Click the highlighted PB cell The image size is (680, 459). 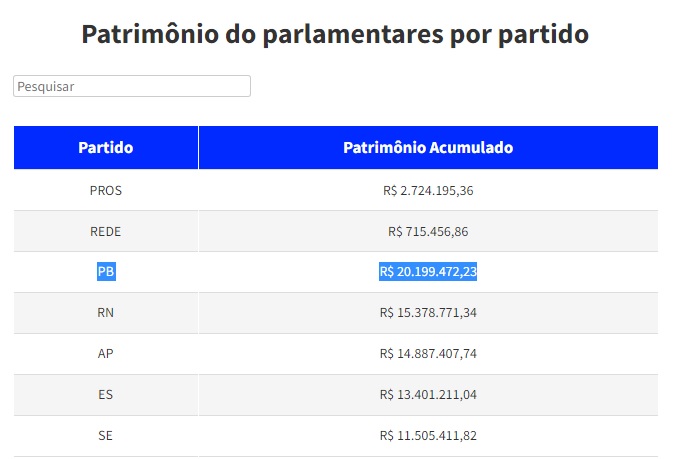106,271
